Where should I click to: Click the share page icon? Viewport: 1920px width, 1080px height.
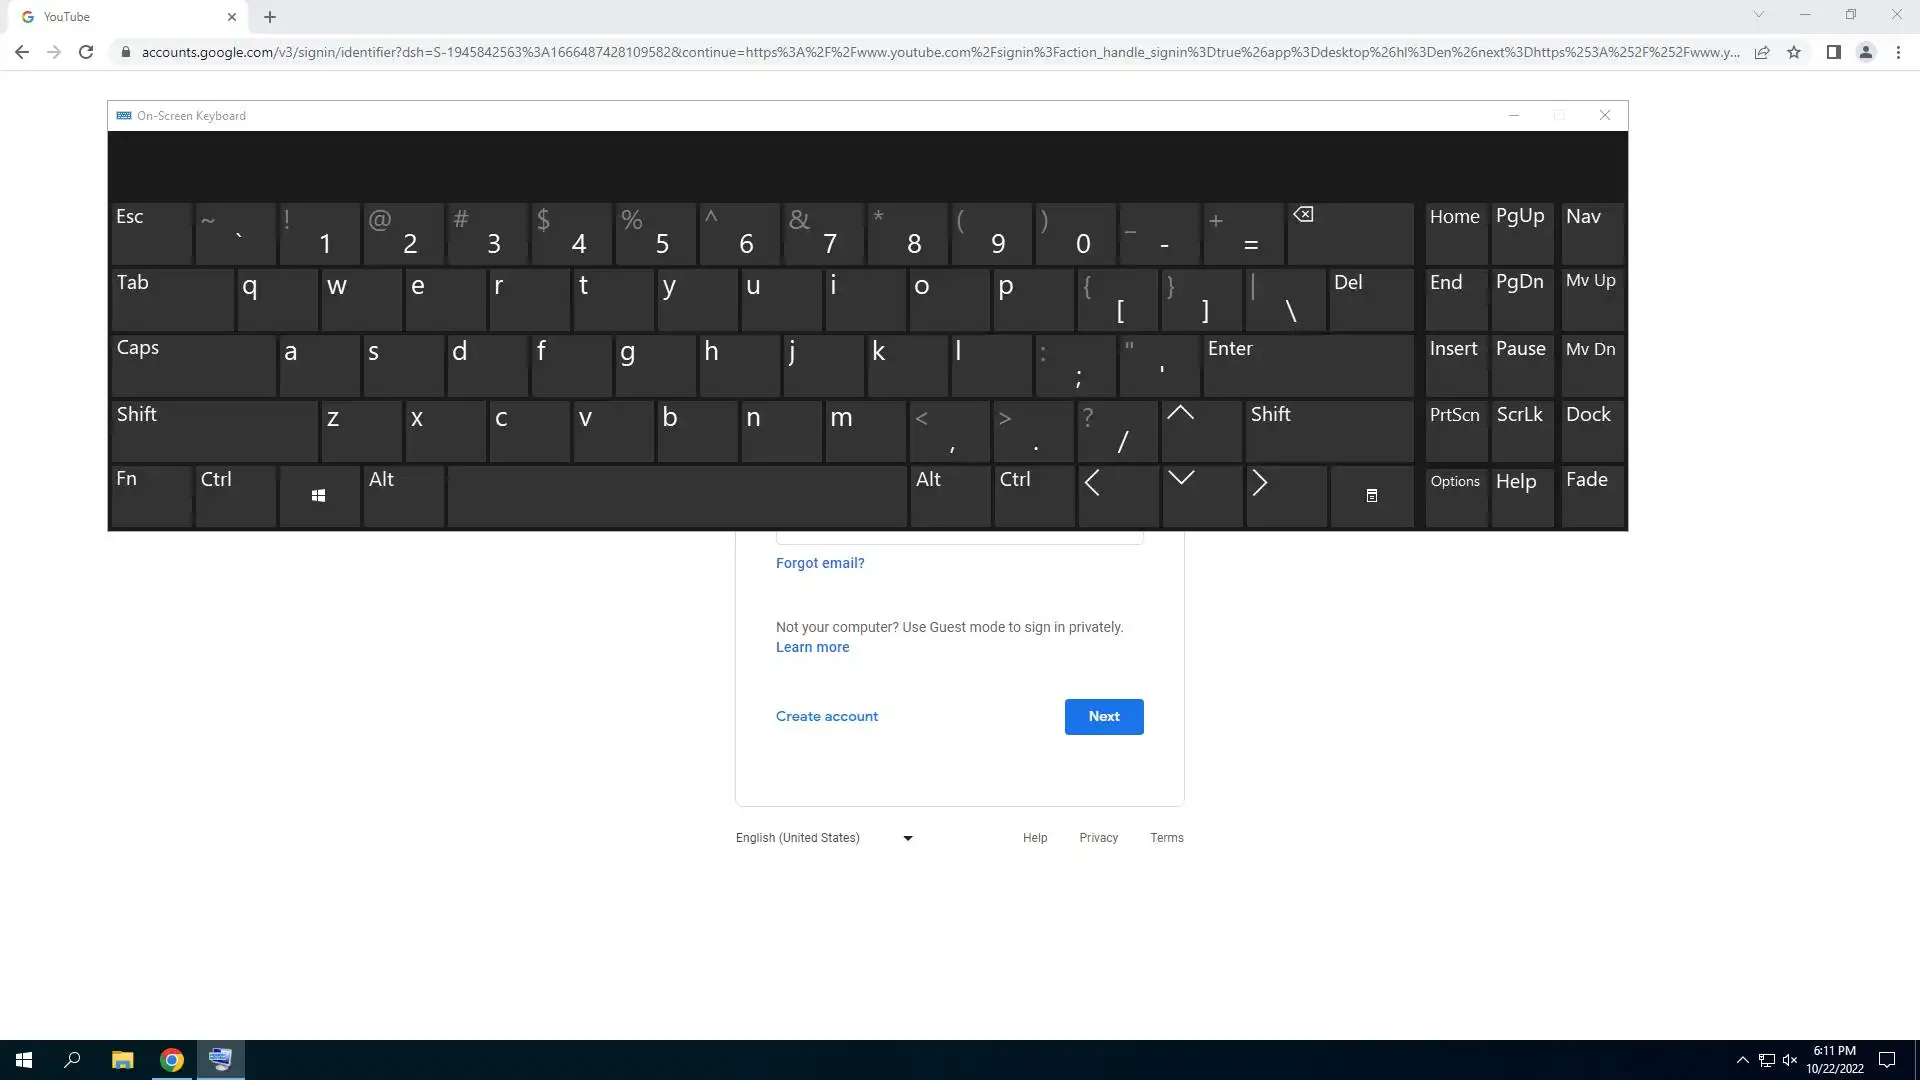(x=1762, y=52)
